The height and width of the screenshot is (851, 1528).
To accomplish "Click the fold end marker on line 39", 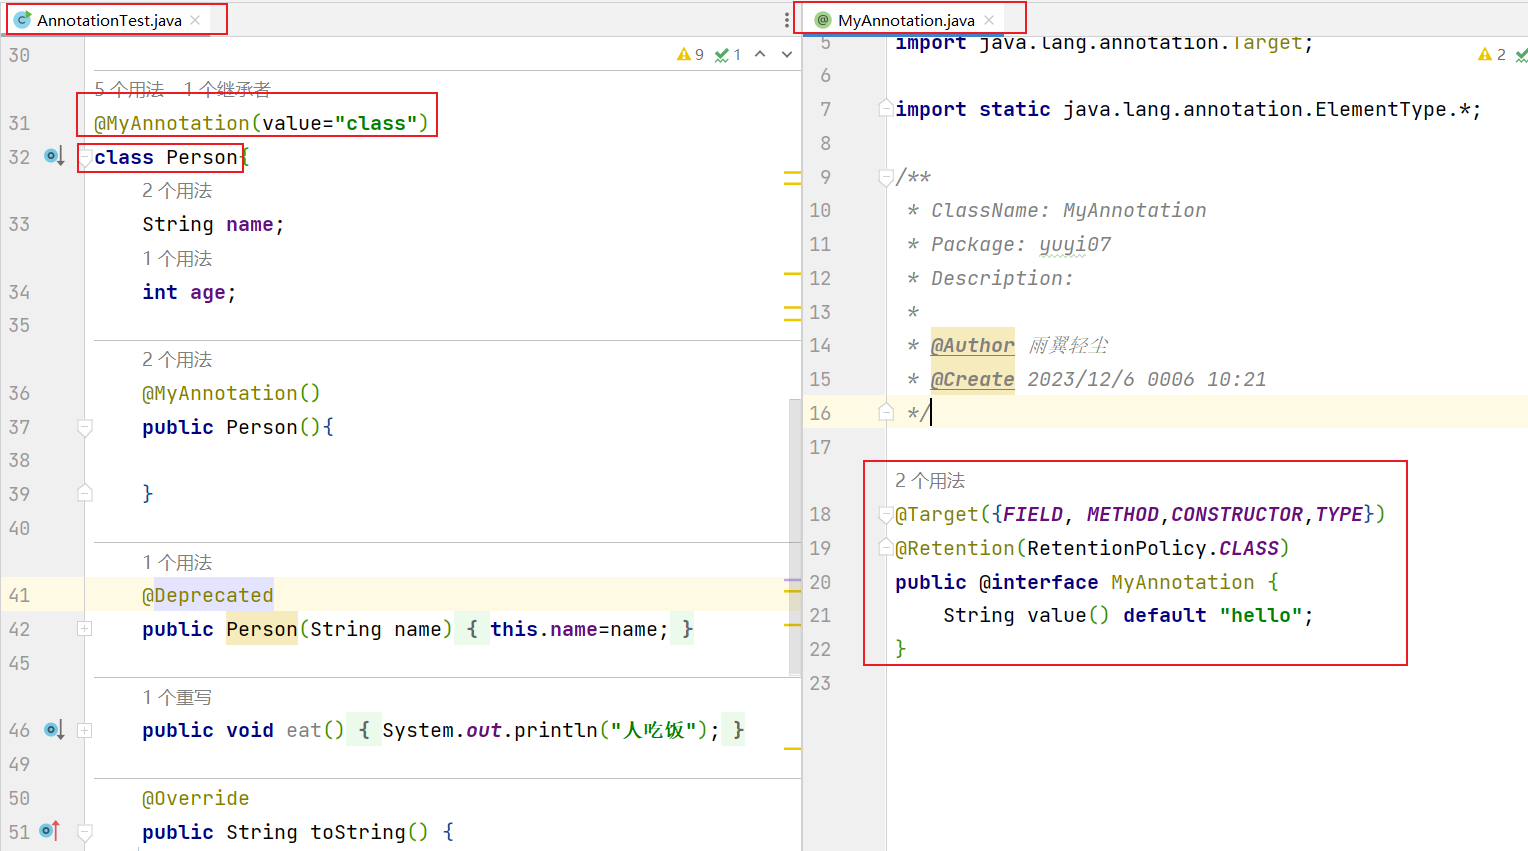I will click(85, 493).
